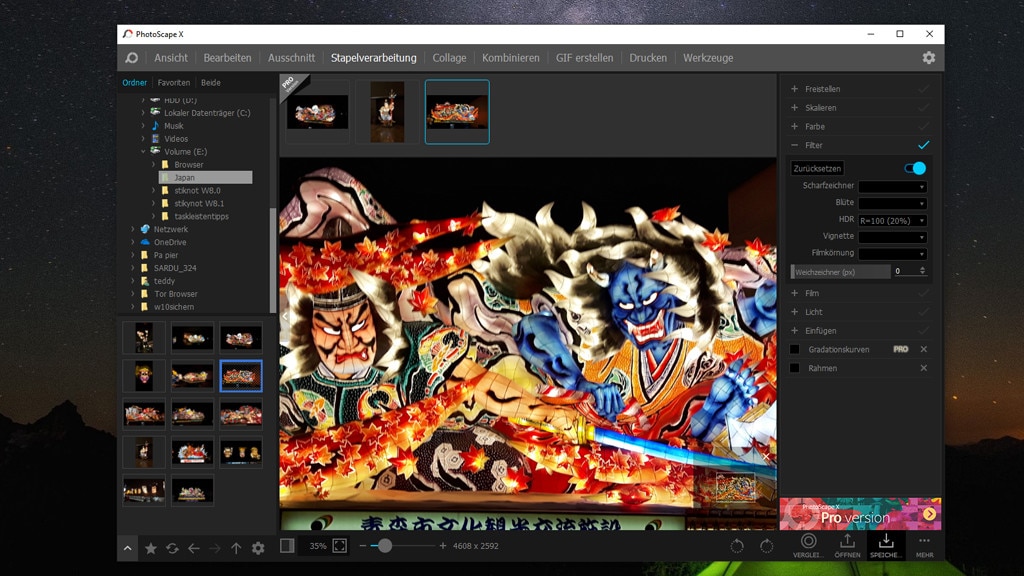Toggle the Skalieren checkmark
1024x576 pixels.
923,108
